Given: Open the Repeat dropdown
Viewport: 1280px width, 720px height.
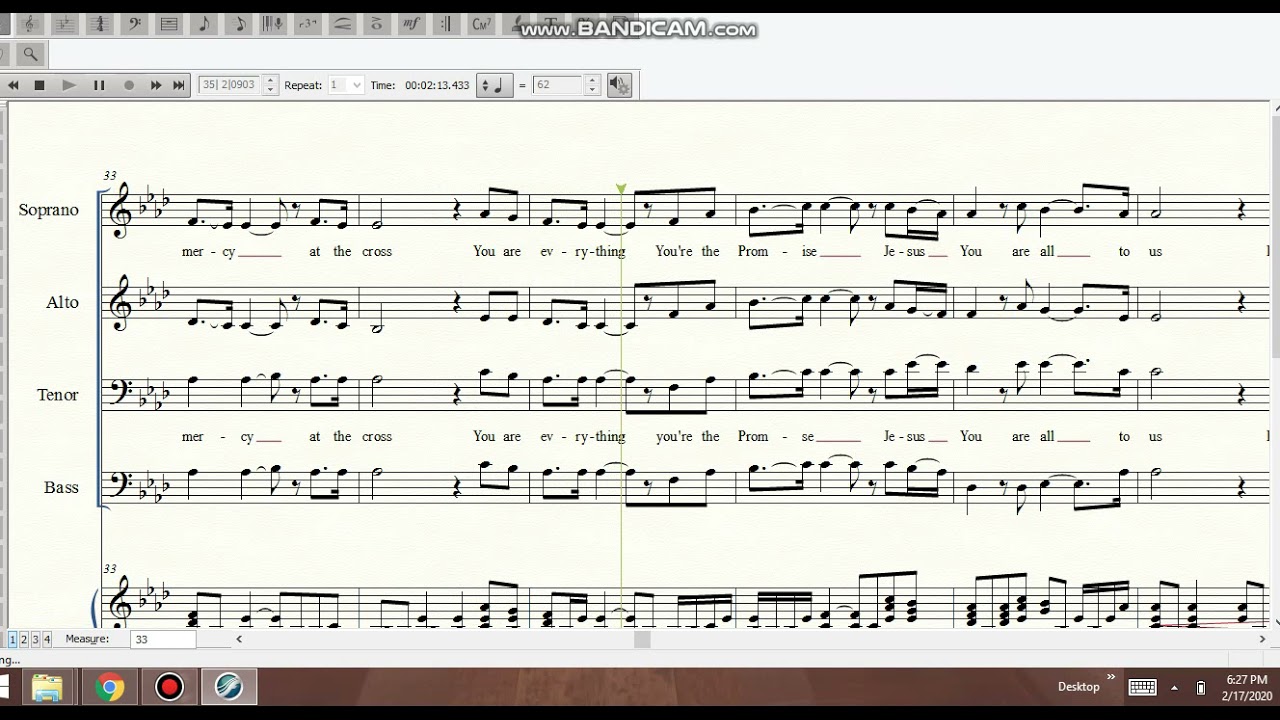Looking at the screenshot, I should point(346,85).
